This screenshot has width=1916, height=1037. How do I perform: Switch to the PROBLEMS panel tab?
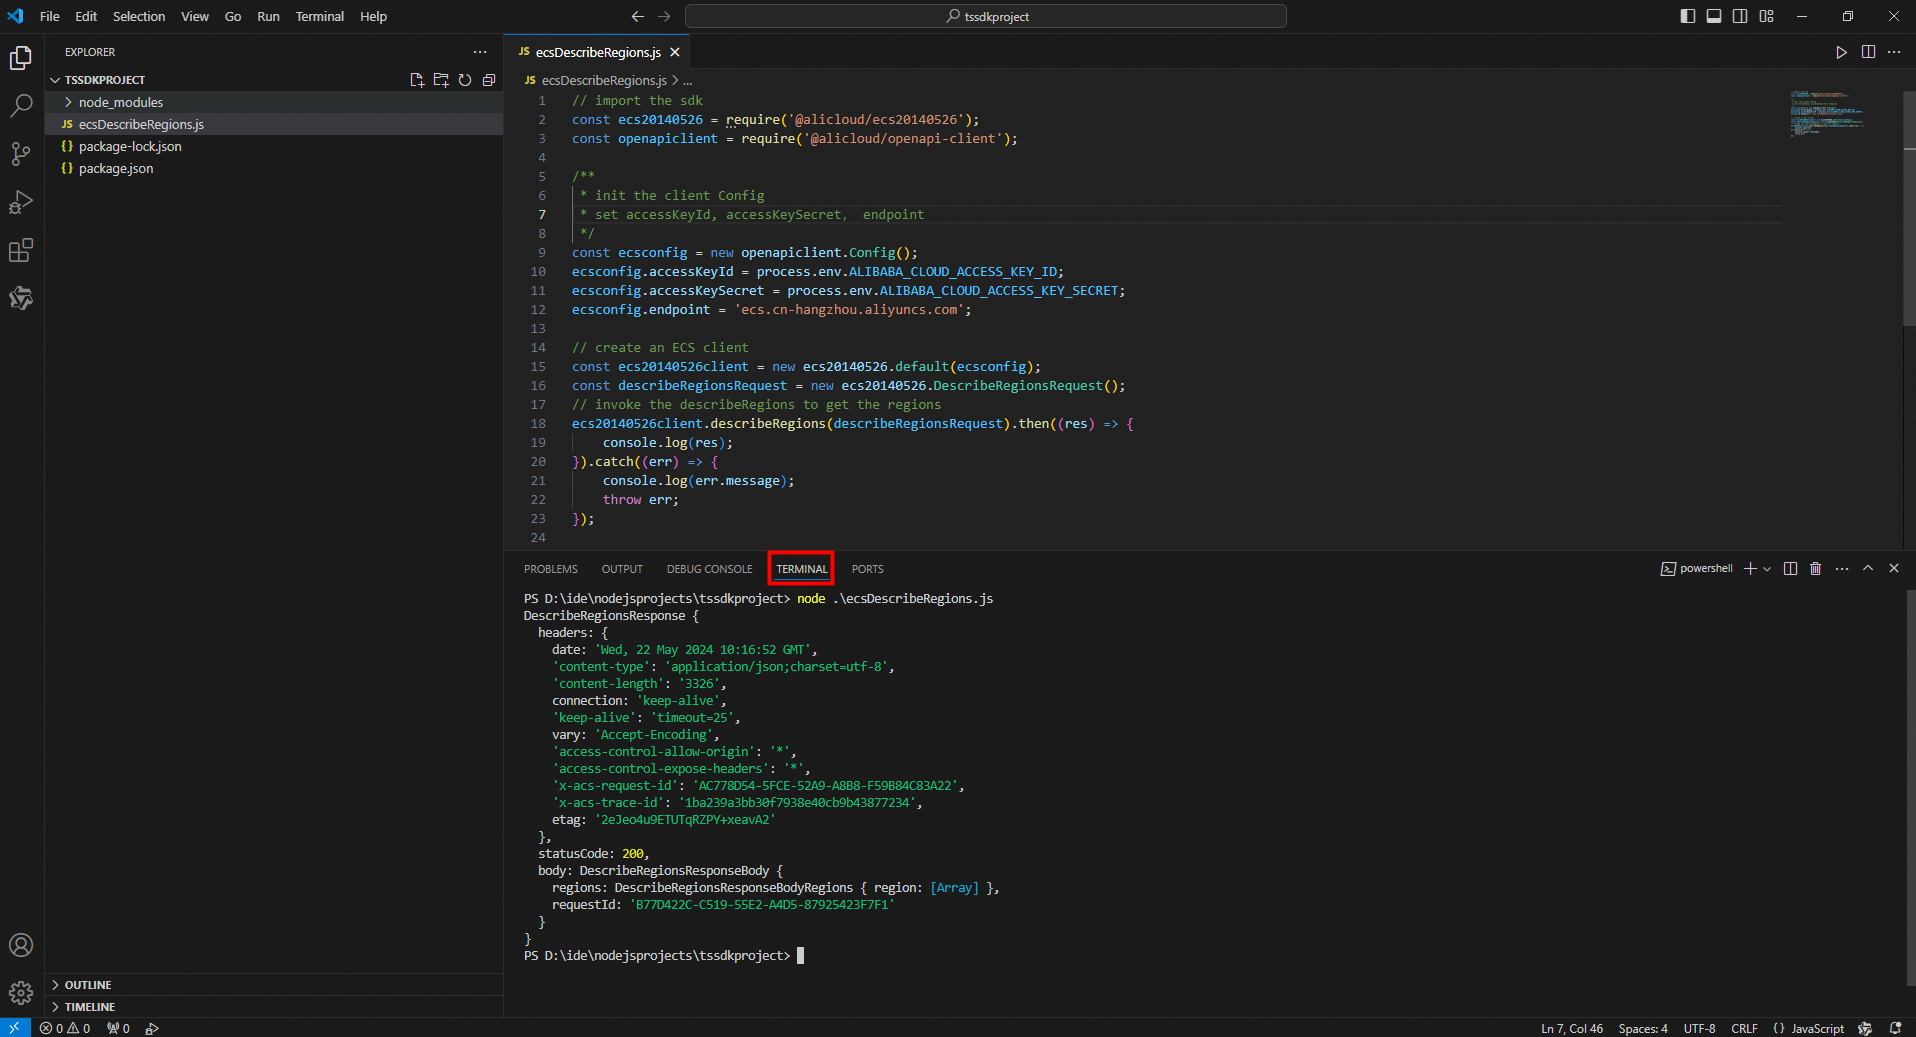pyautogui.click(x=551, y=569)
